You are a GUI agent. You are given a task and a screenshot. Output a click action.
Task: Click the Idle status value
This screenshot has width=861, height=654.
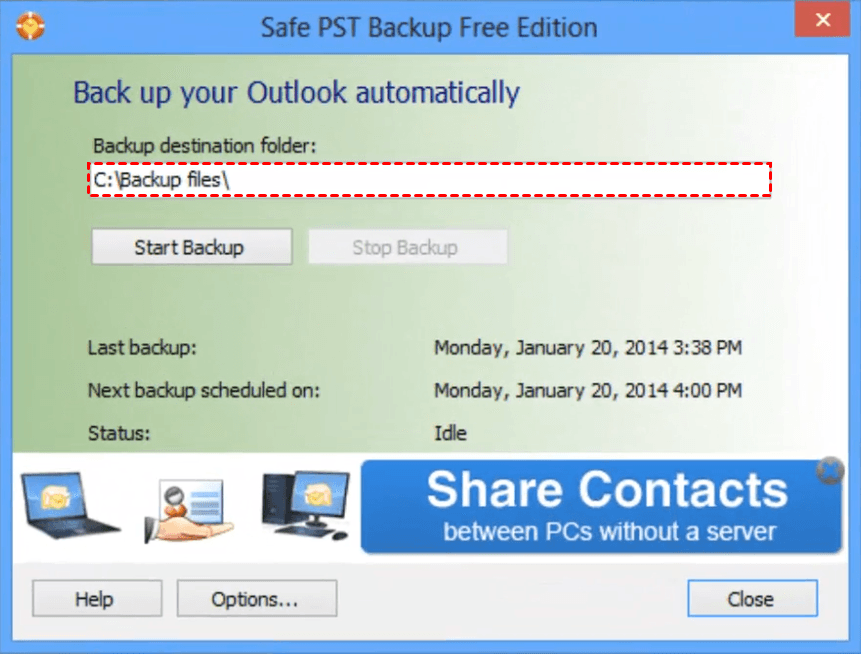pyautogui.click(x=450, y=433)
